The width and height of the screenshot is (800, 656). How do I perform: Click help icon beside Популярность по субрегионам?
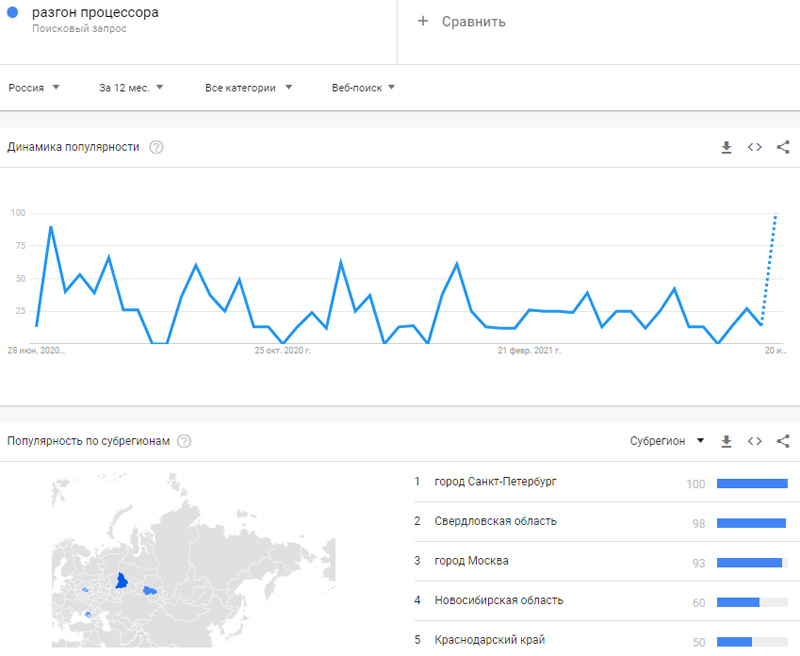[184, 441]
